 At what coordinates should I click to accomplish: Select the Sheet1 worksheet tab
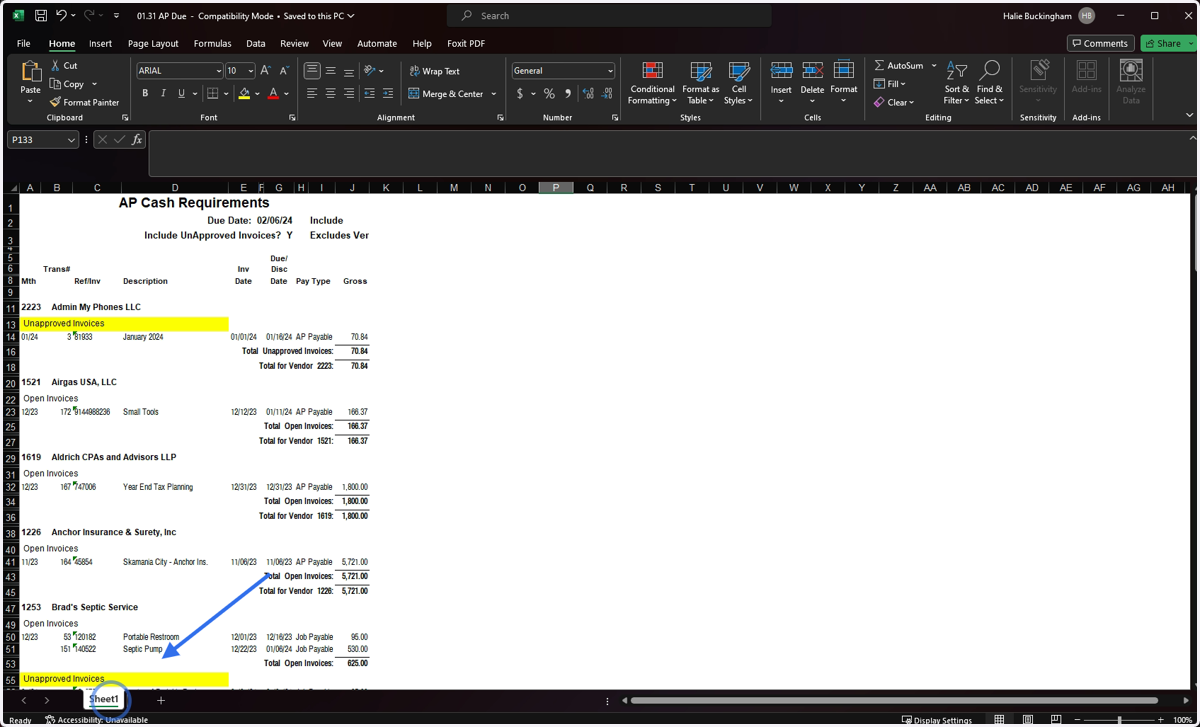click(104, 699)
